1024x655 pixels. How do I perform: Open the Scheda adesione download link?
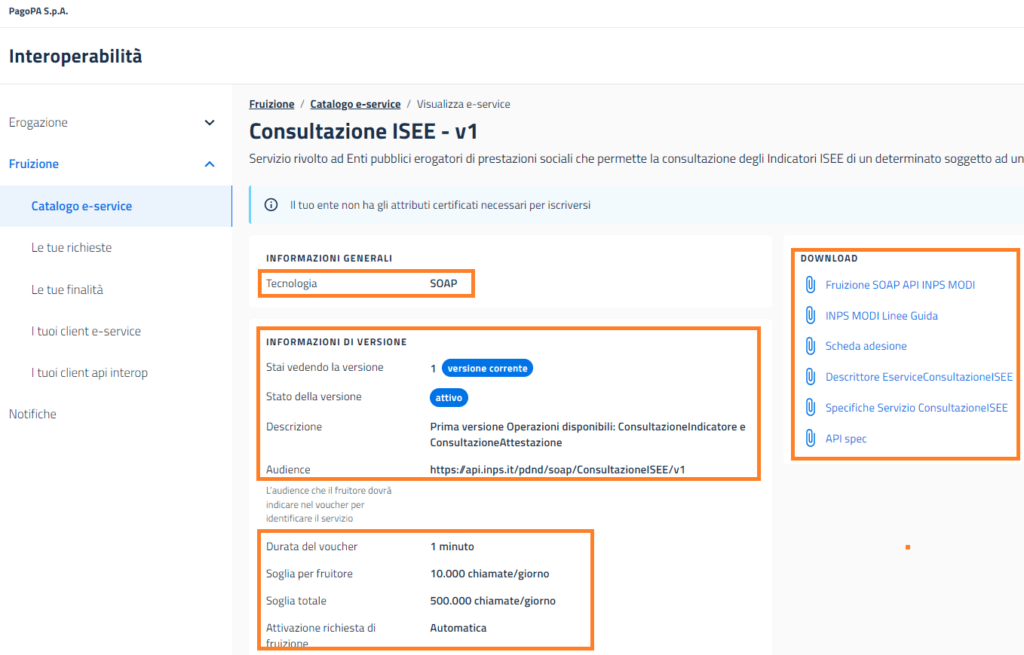[866, 346]
